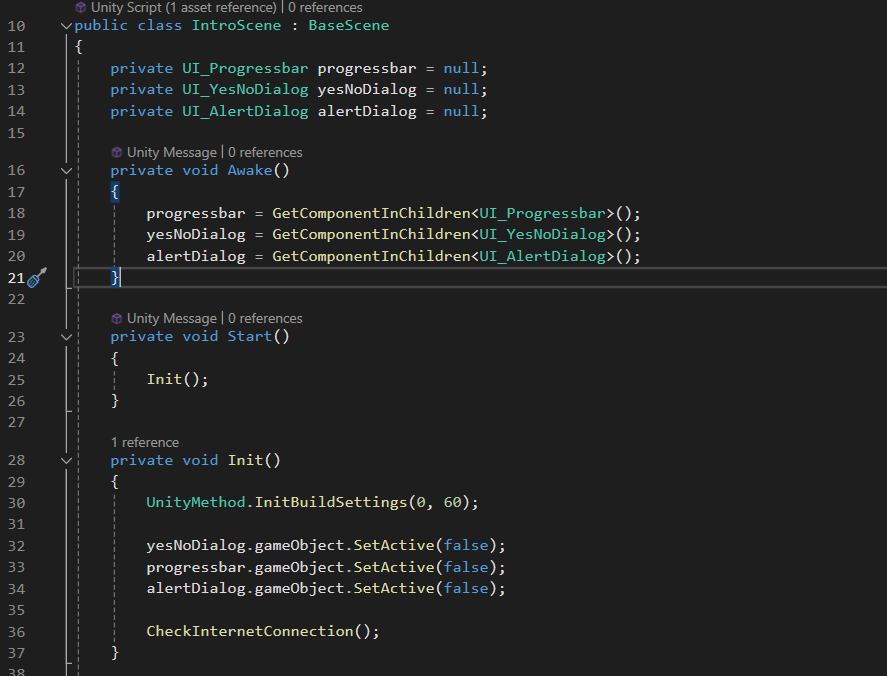Screen dimensions: 887x676
Task: Click InitBuildSettings on line 30
Action: tap(331, 502)
